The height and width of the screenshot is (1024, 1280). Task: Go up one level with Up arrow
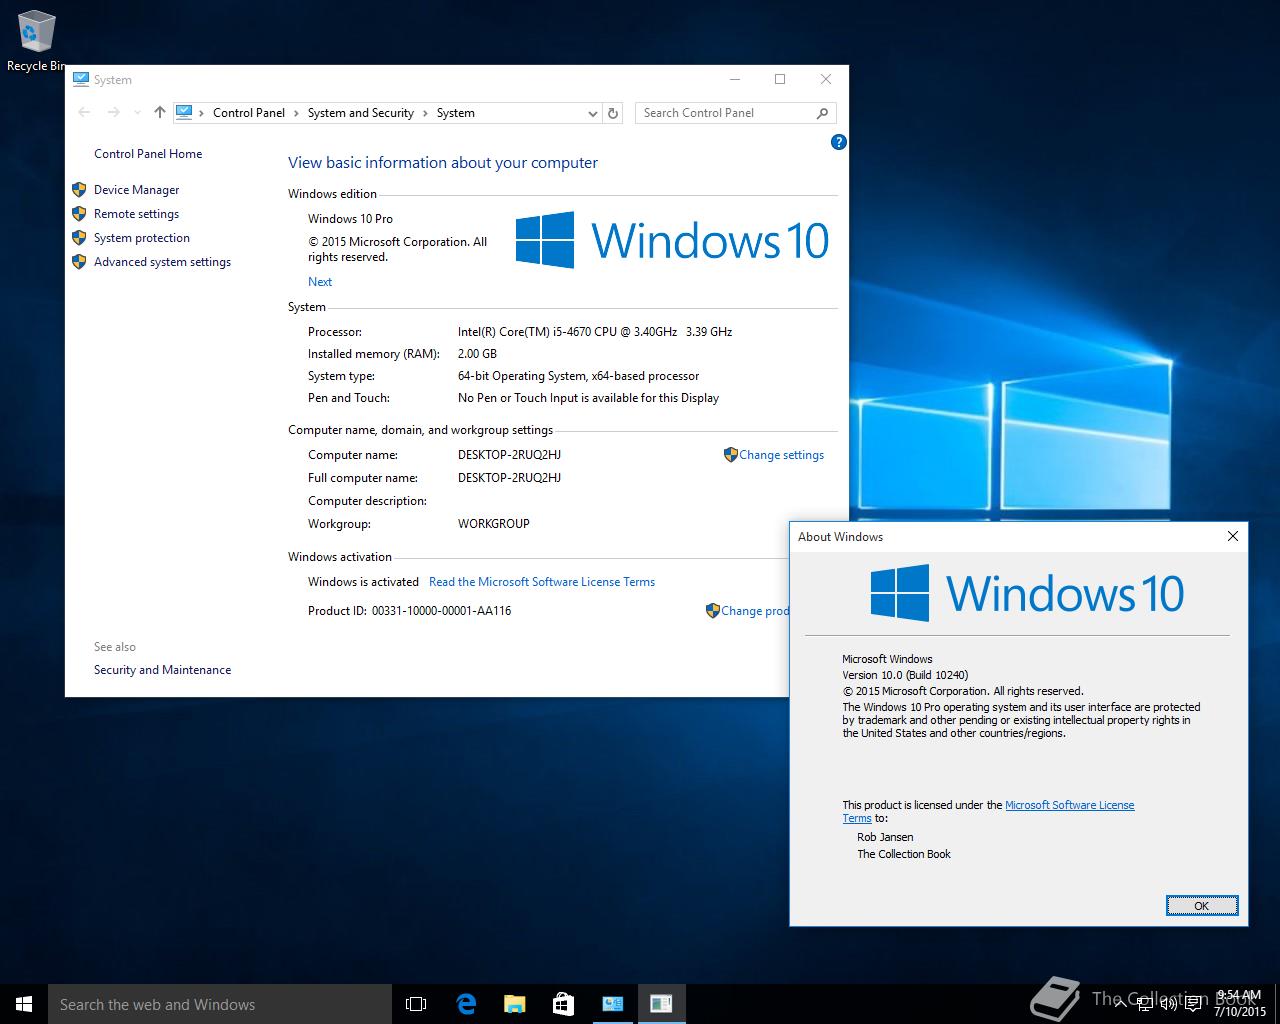(x=159, y=113)
